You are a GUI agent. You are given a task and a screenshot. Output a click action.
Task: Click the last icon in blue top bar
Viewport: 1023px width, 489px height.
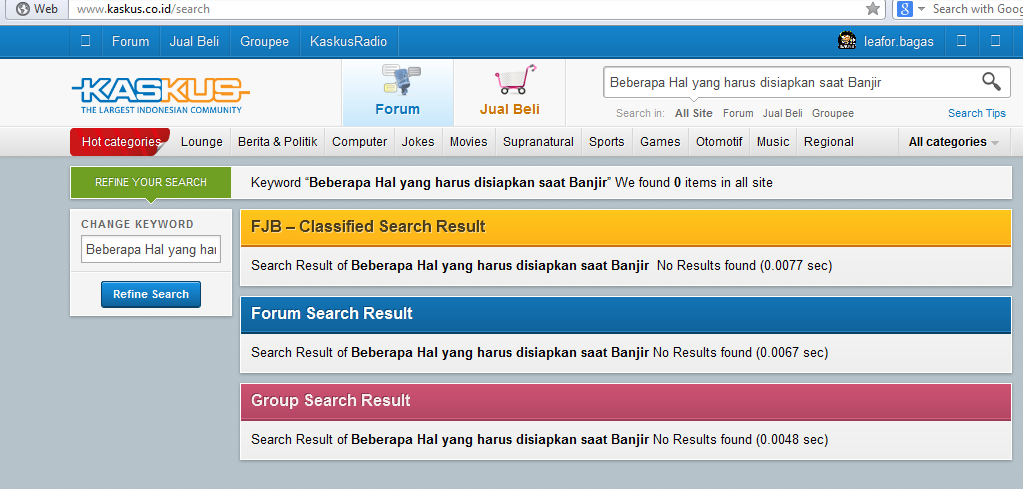[995, 40]
